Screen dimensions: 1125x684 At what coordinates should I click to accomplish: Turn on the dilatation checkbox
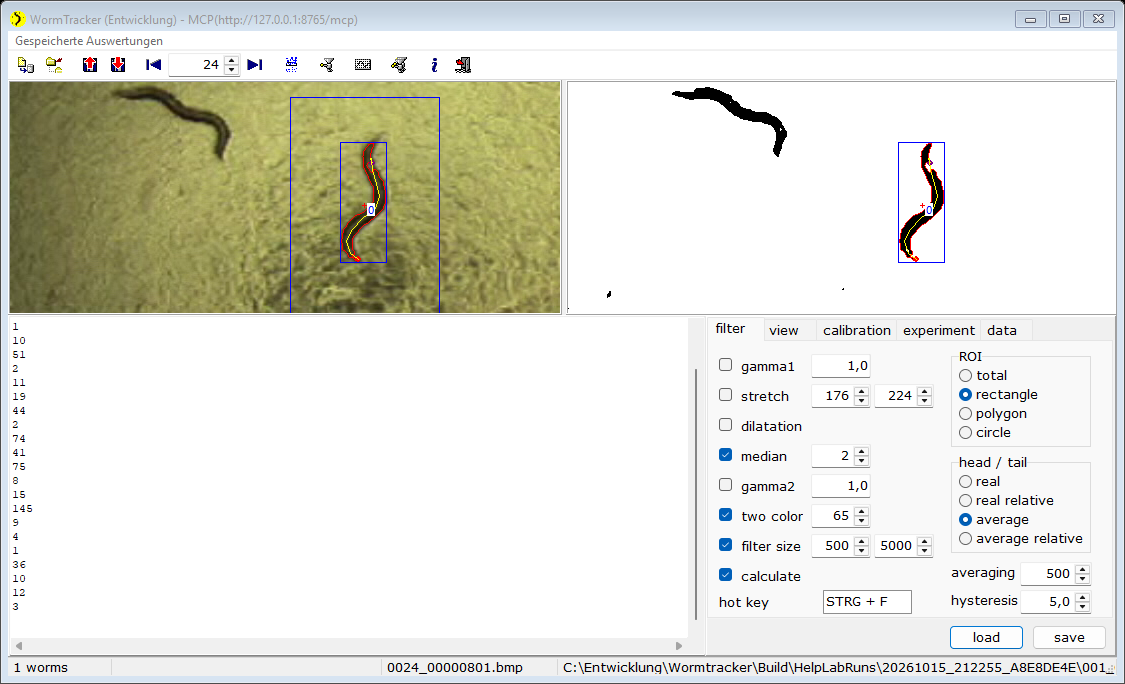pos(725,426)
